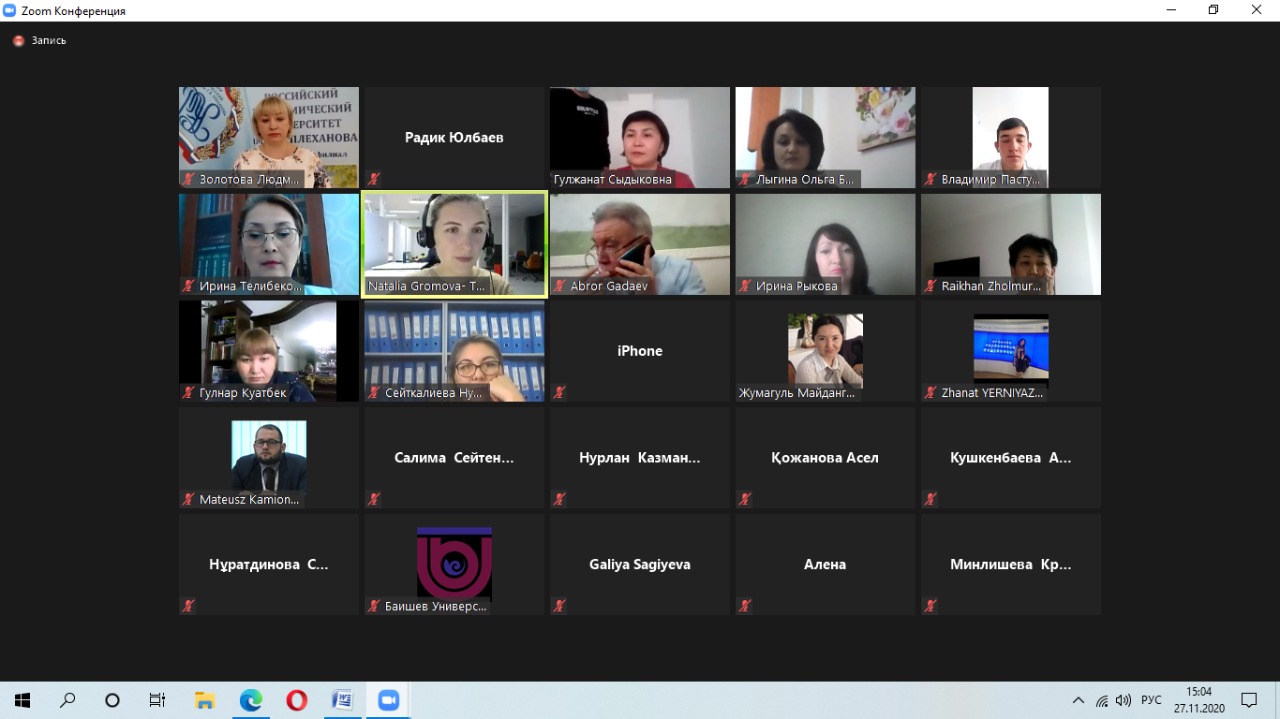Select the Баишев Университет logo tile
The height and width of the screenshot is (719, 1280).
point(454,562)
